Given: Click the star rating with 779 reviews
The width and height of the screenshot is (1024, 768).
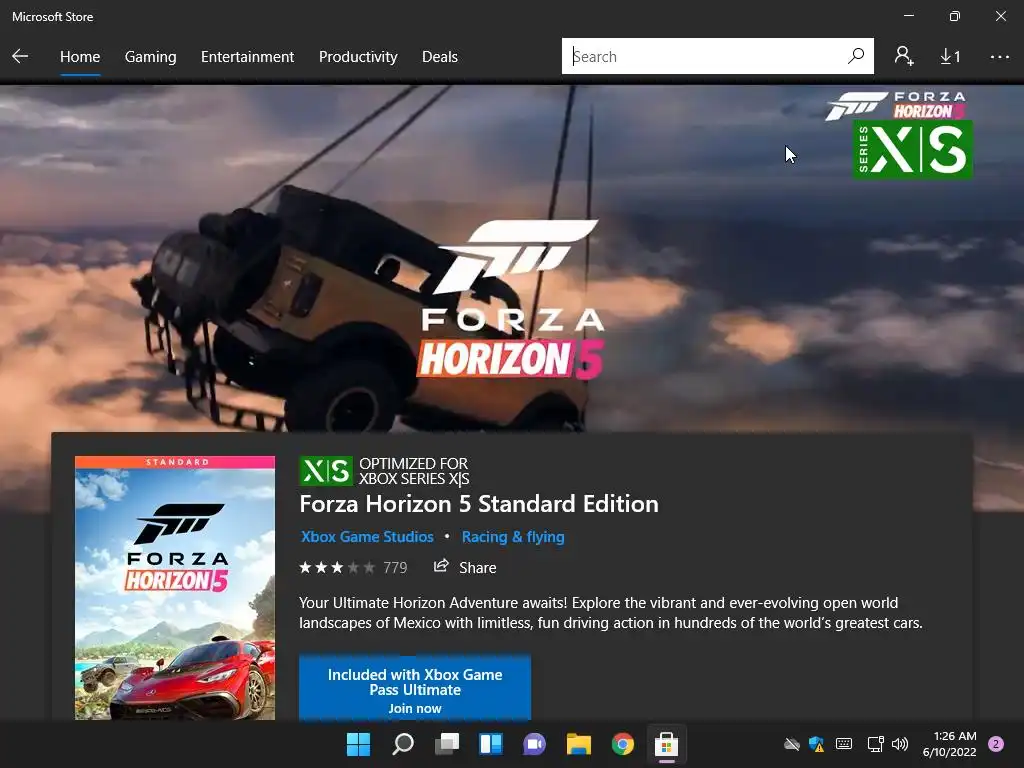Looking at the screenshot, I should coord(353,568).
